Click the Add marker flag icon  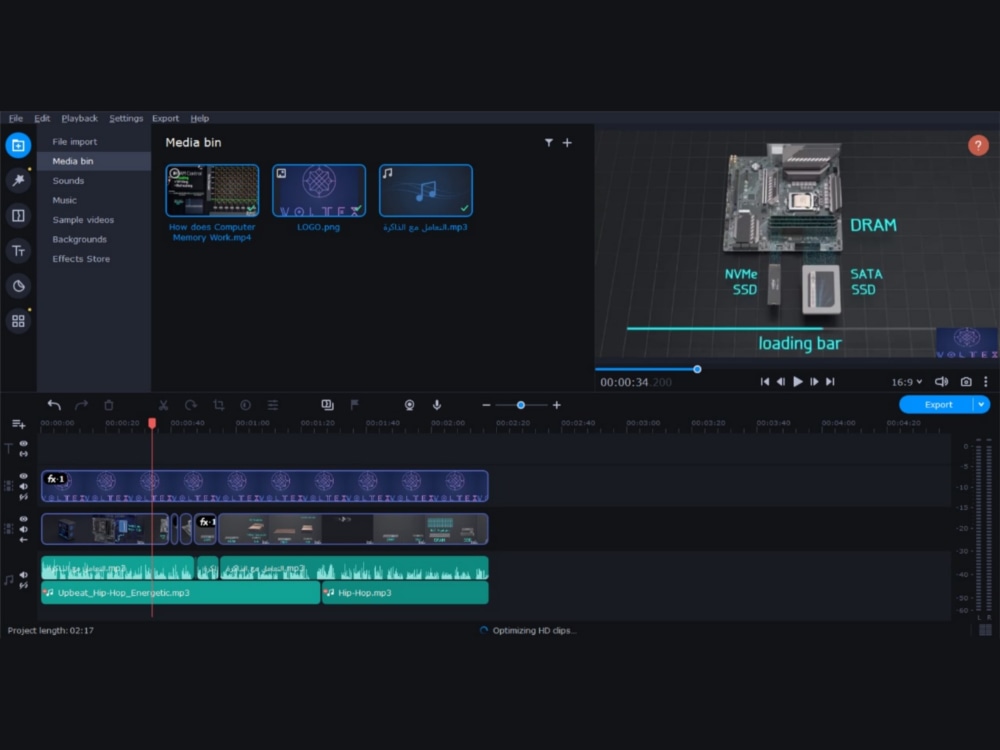click(x=355, y=405)
